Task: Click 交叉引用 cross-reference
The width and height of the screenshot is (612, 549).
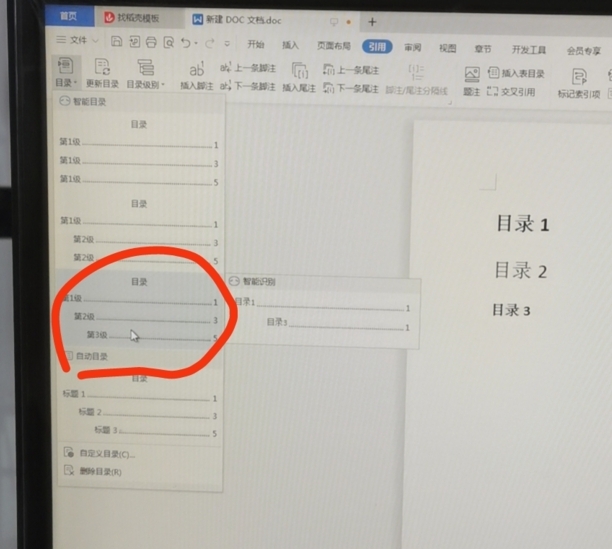Action: (511, 92)
